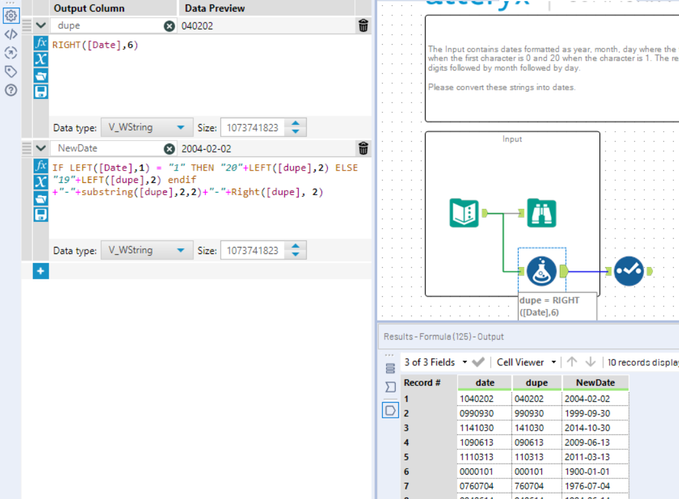The height and width of the screenshot is (499, 679).
Task: Open saved expressions folder for NewDate expression
Action: (x=41, y=198)
